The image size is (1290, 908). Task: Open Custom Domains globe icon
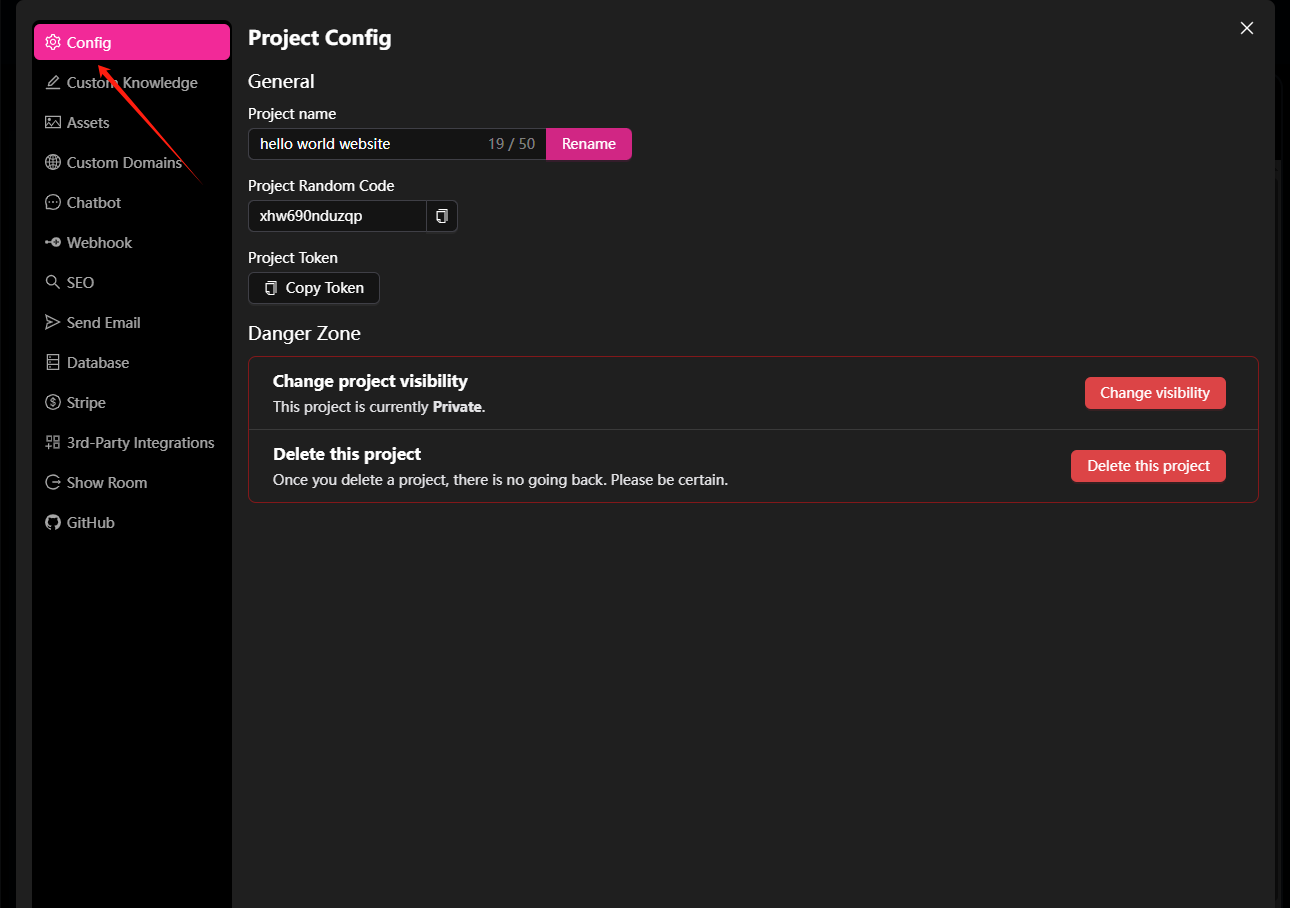[x=53, y=163]
